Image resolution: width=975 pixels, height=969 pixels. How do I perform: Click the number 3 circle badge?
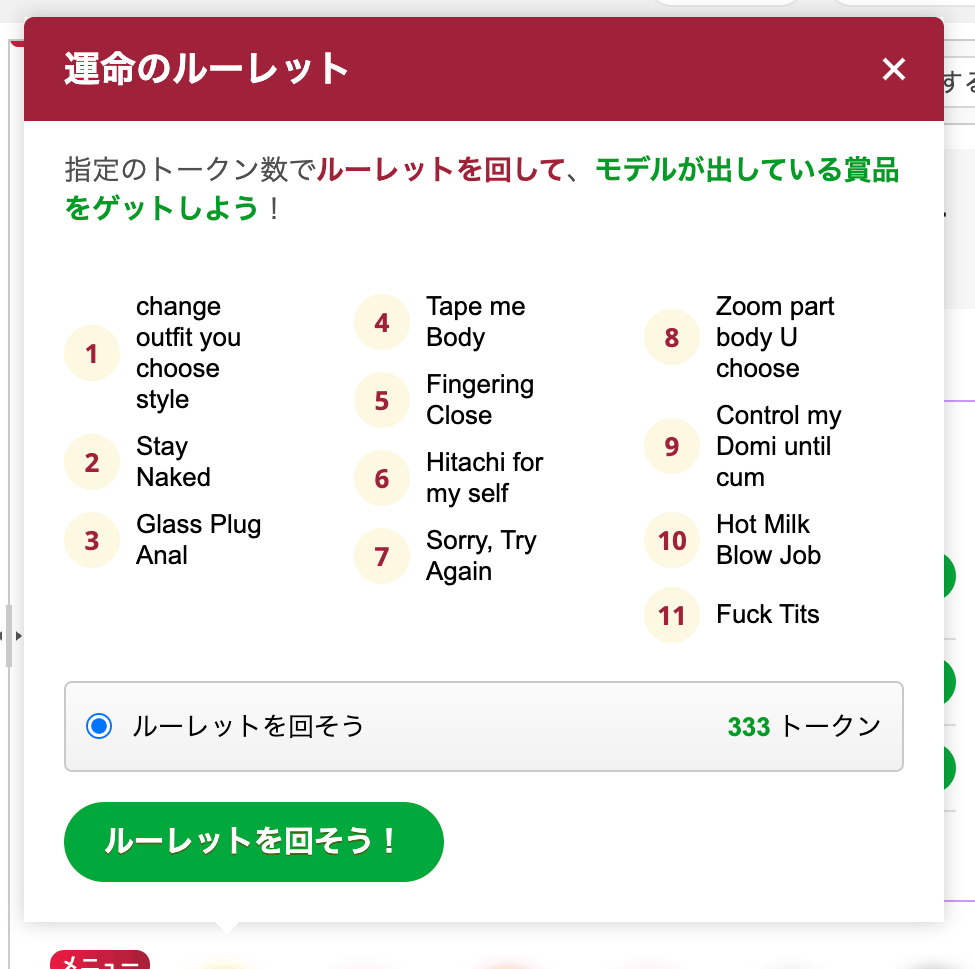click(x=92, y=540)
